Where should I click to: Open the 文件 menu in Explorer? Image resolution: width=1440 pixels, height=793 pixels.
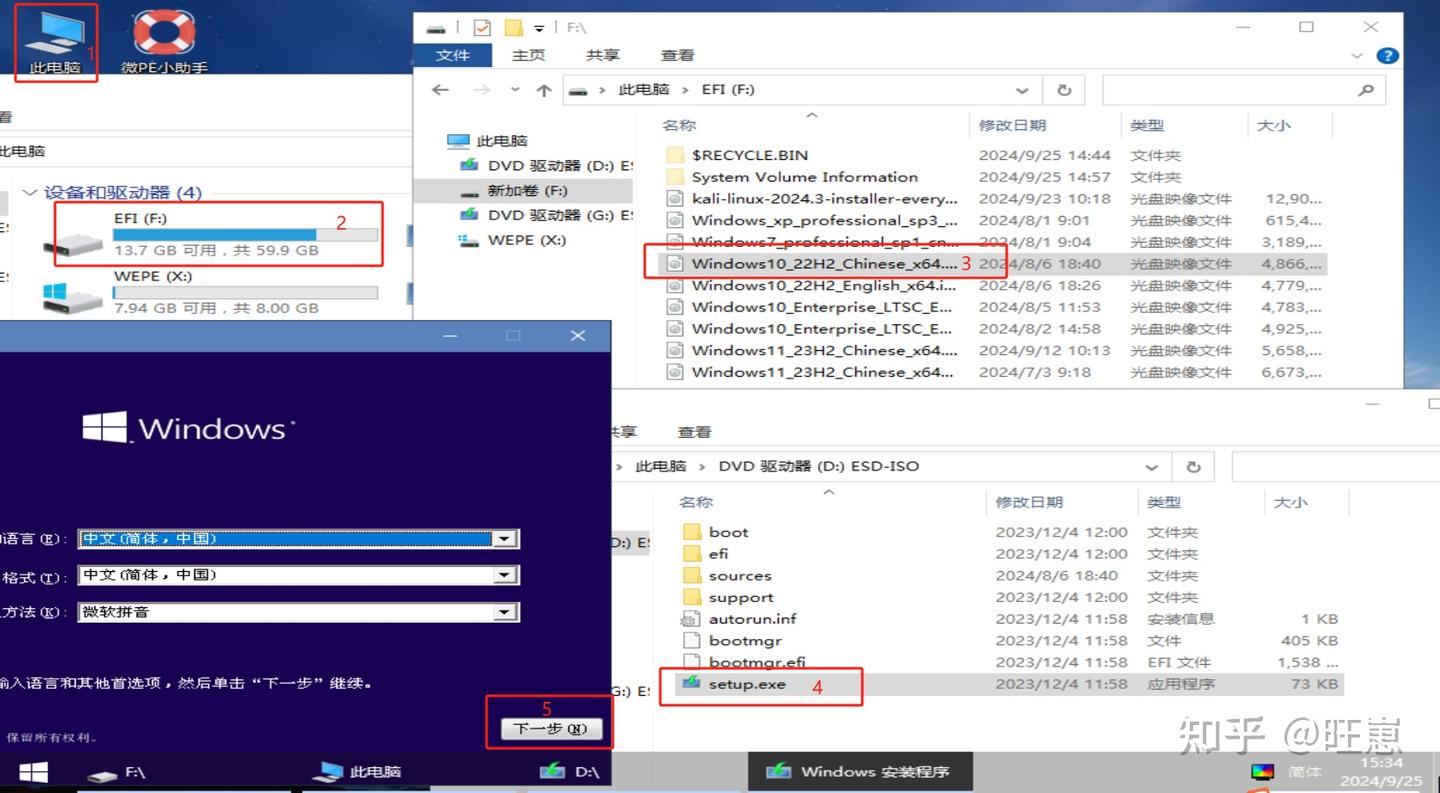tap(453, 55)
